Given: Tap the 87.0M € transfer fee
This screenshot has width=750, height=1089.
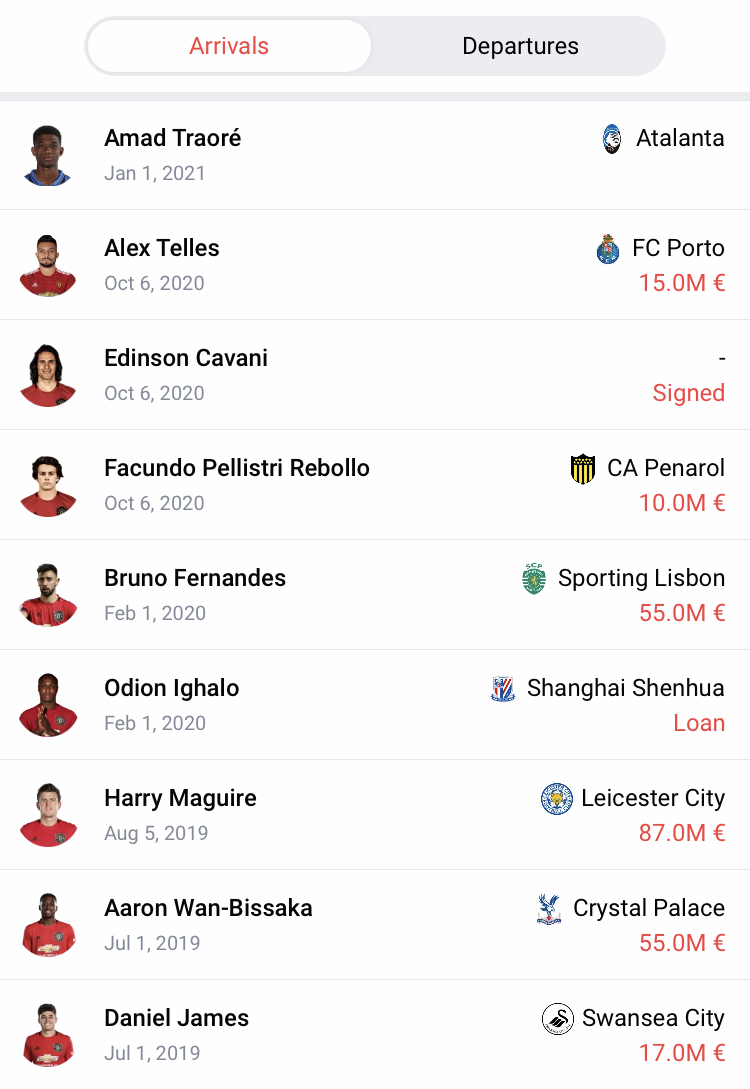Looking at the screenshot, I should 682,833.
